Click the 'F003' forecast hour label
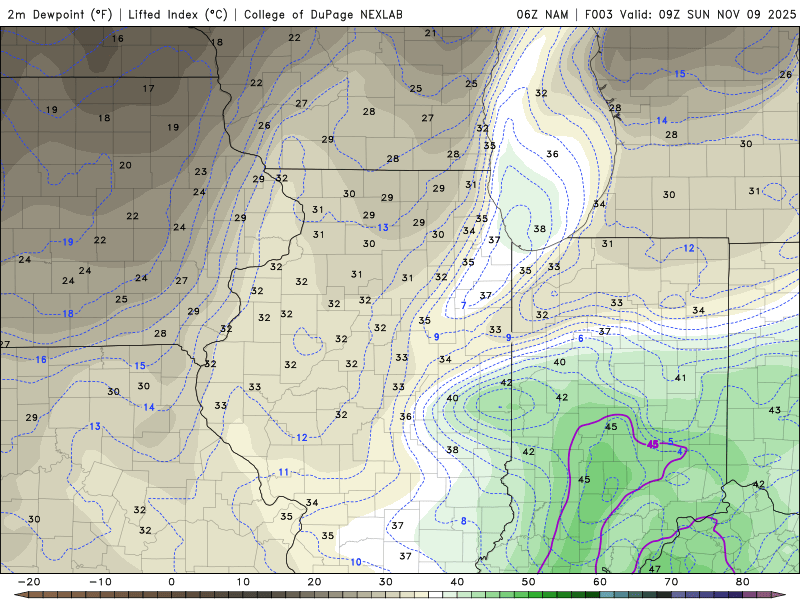This screenshot has height=600, width=800. point(598,14)
